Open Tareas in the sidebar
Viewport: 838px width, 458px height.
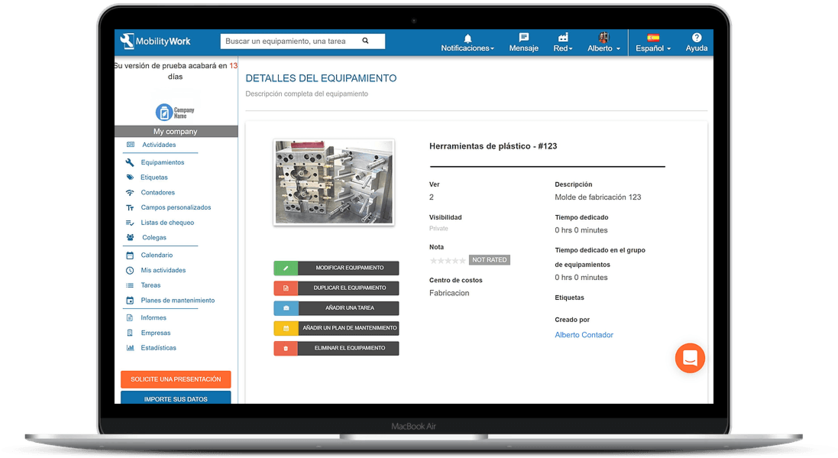pos(150,285)
